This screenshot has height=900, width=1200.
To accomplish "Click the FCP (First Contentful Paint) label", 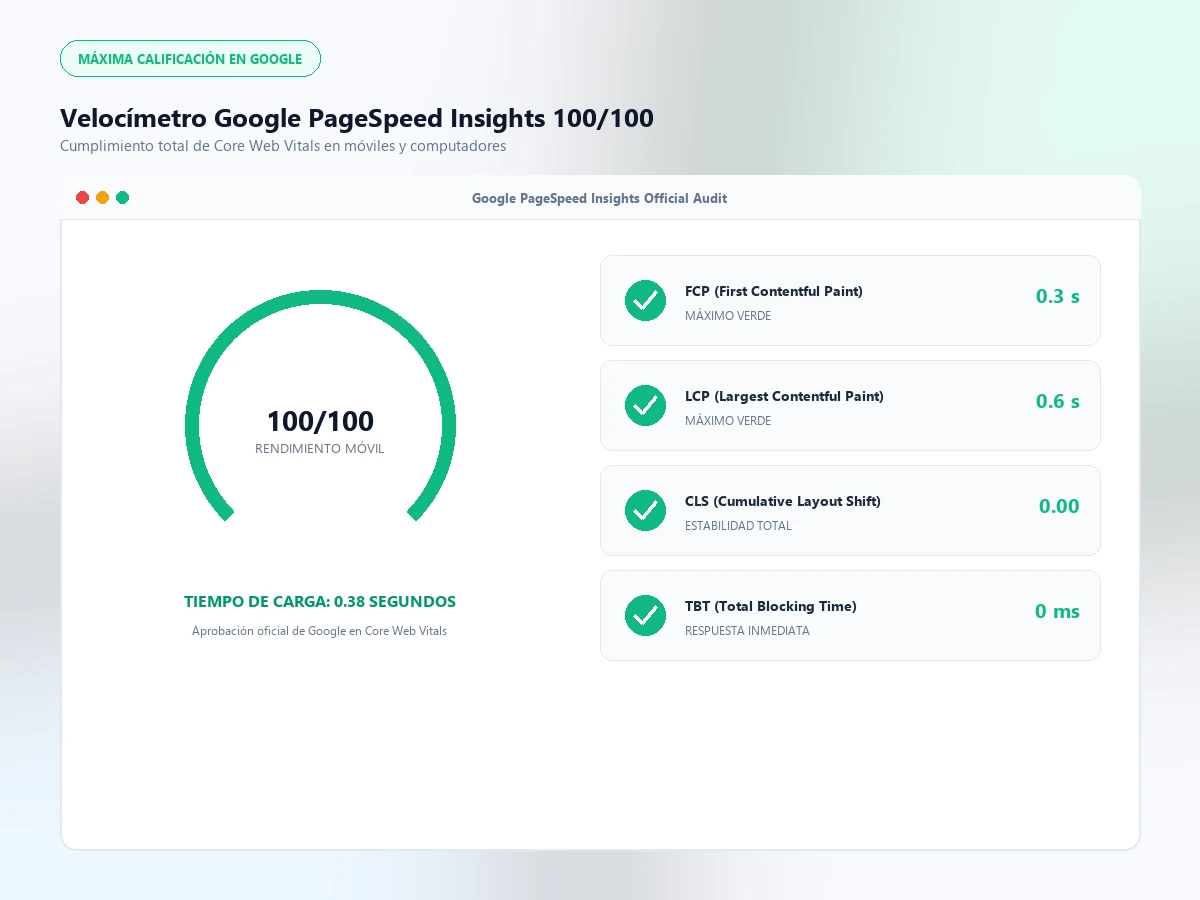I will tap(774, 291).
